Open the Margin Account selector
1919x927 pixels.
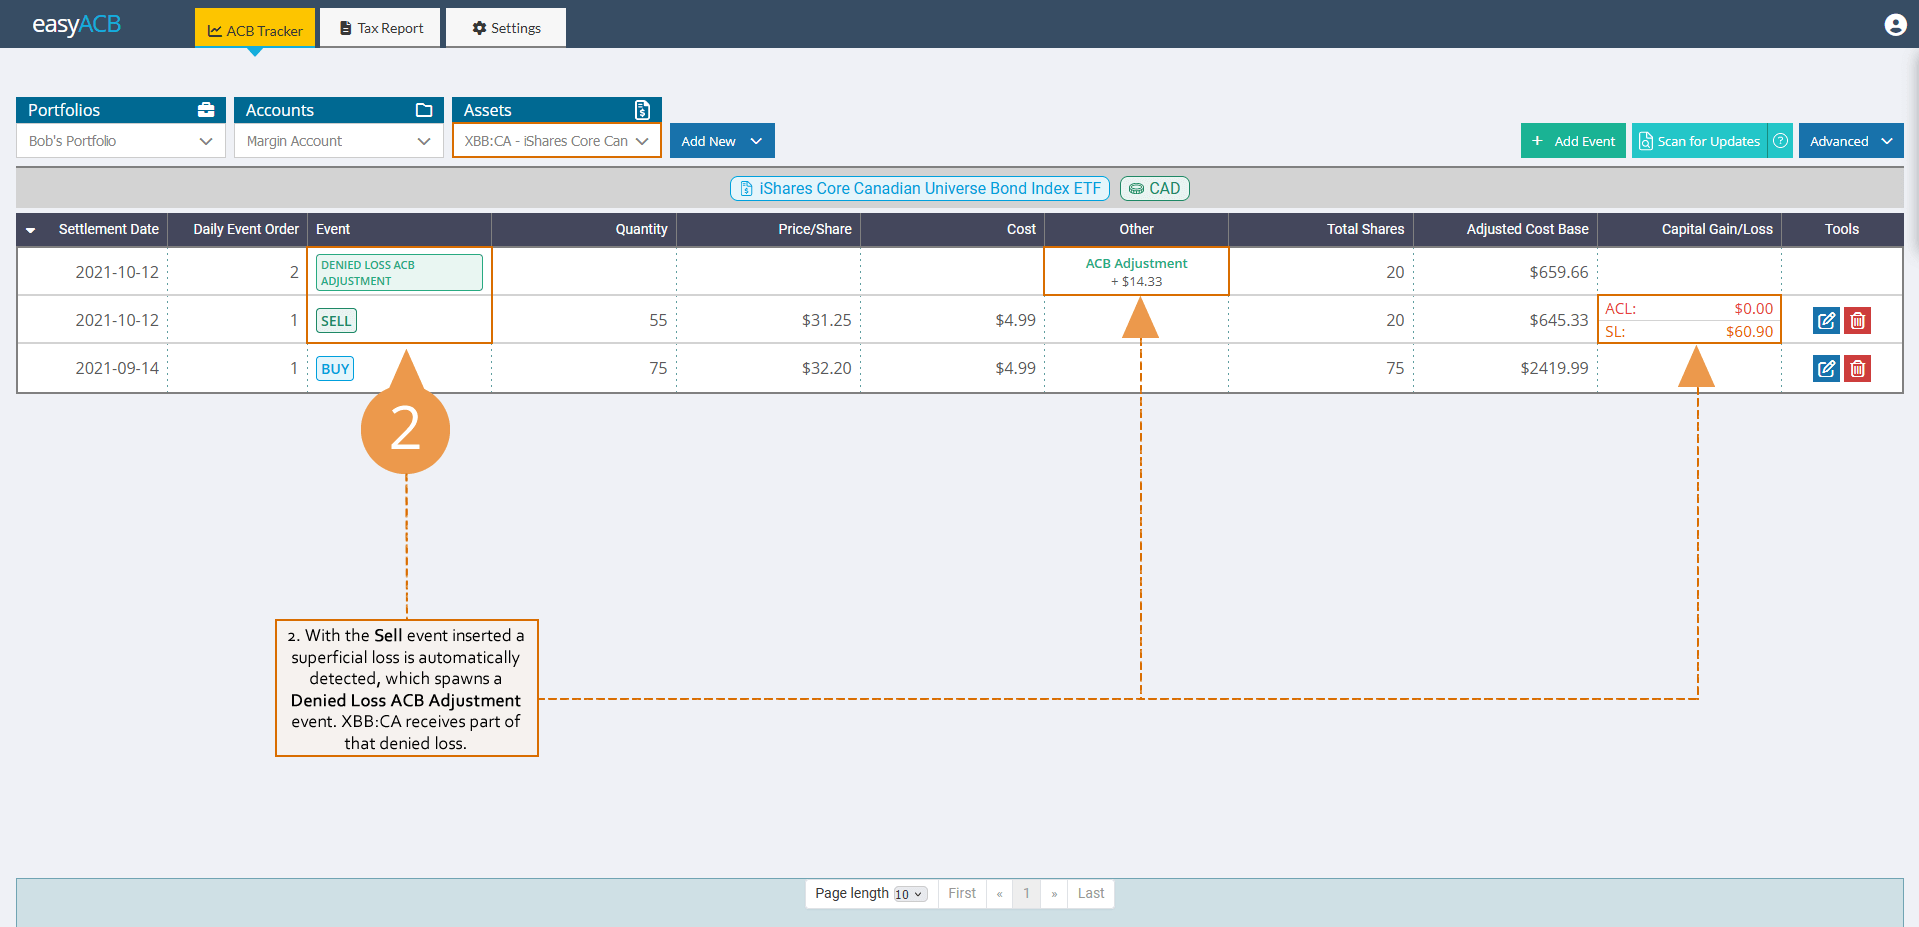pos(338,140)
